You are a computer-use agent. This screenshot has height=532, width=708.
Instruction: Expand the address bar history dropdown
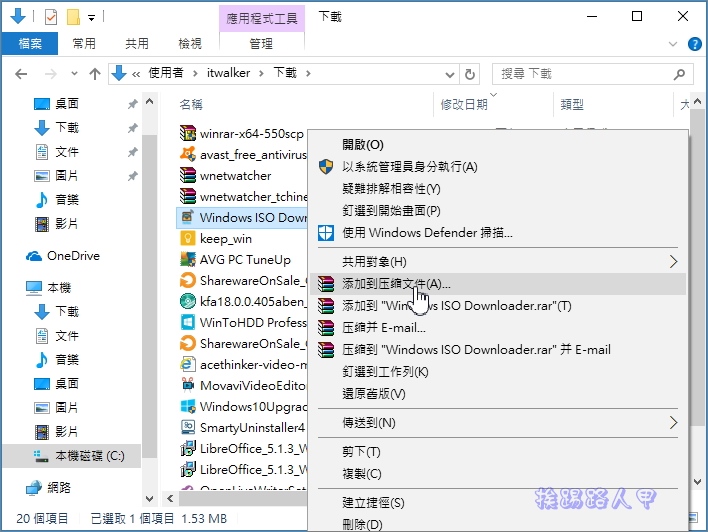[449, 74]
